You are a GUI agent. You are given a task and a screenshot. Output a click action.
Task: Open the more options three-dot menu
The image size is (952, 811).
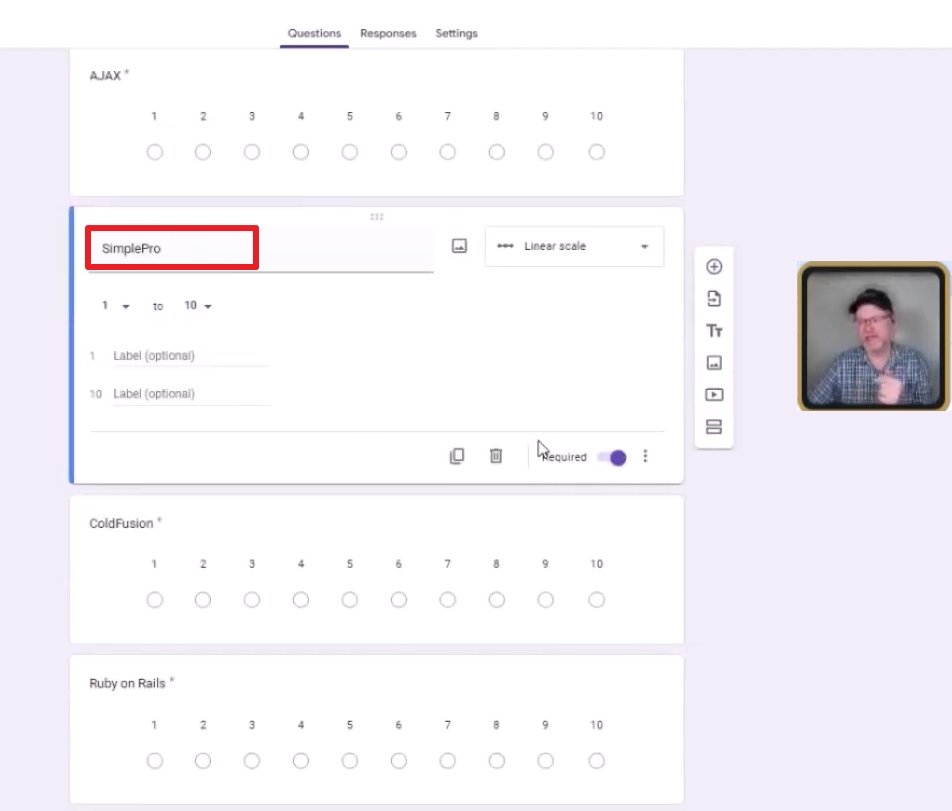645,456
